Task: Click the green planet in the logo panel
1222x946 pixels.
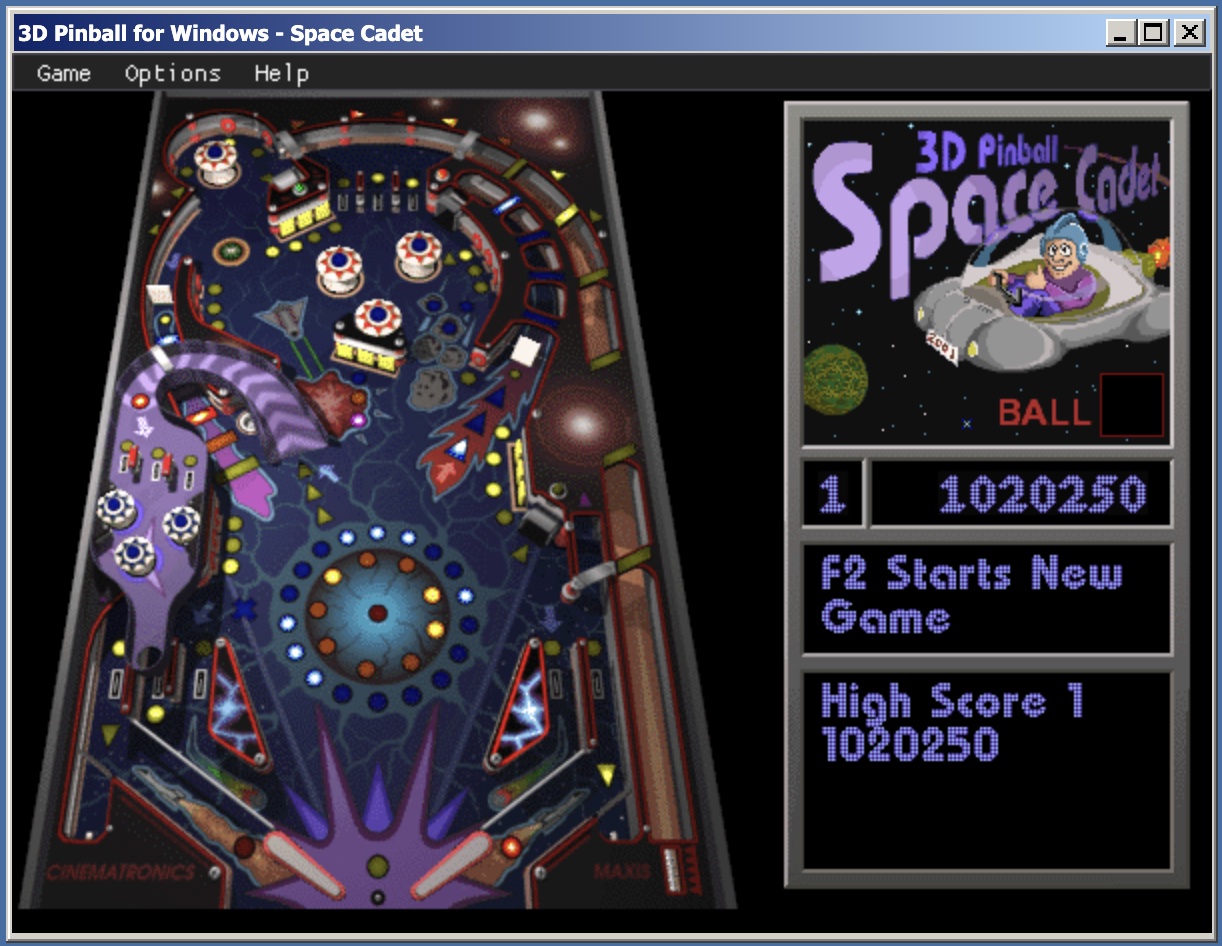Action: pos(835,381)
